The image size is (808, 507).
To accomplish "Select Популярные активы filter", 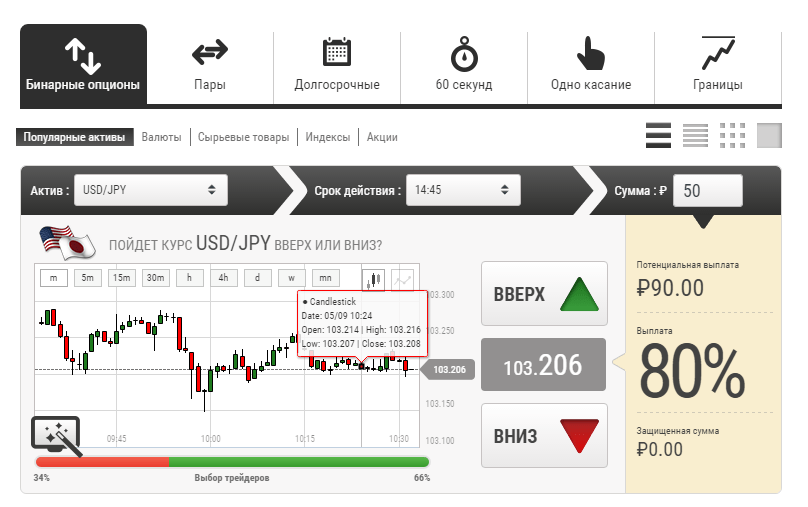I will (x=75, y=137).
